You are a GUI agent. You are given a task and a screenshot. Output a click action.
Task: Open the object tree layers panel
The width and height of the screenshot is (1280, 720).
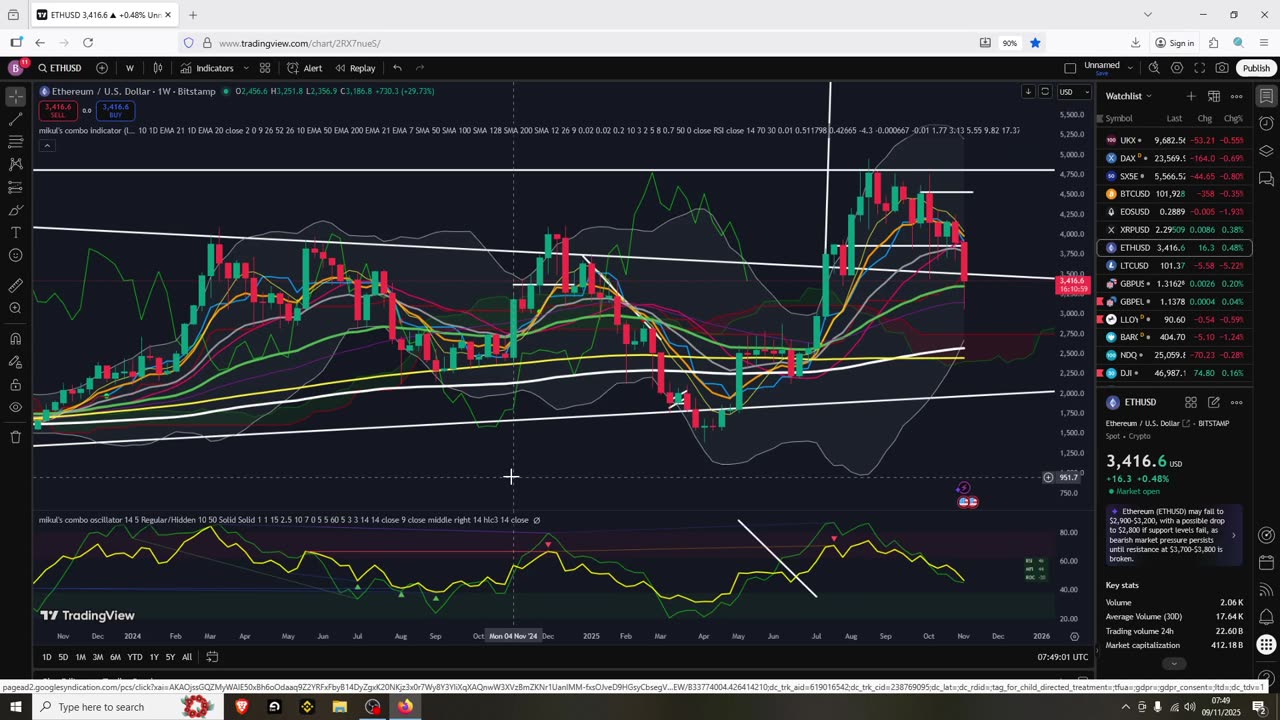1266,151
